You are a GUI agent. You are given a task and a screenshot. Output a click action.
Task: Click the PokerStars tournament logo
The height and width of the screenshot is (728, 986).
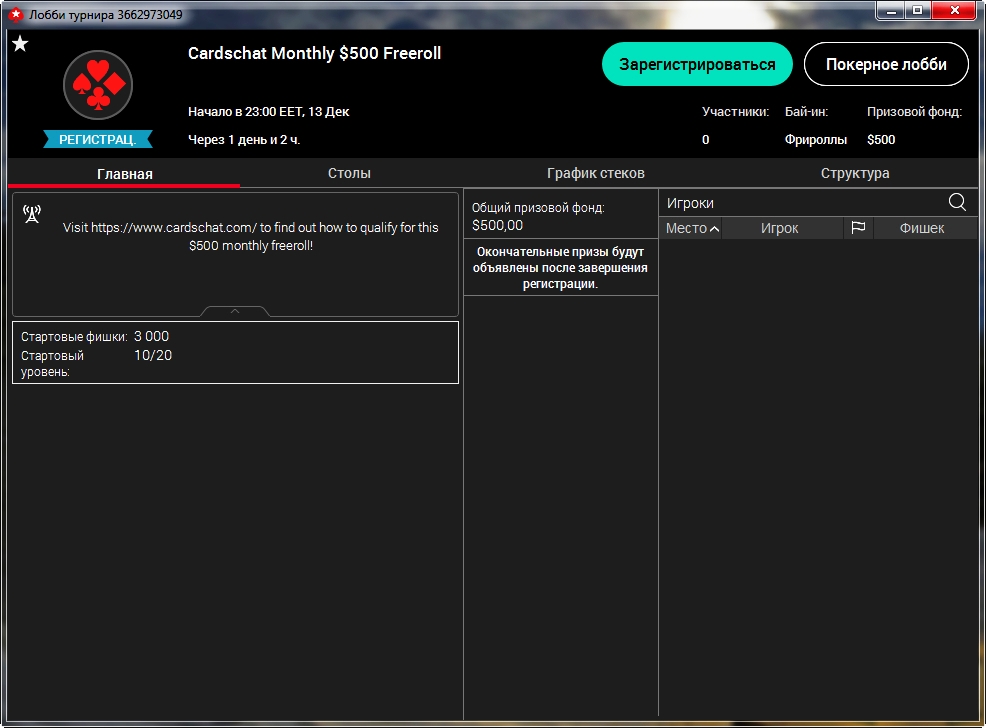pyautogui.click(x=98, y=85)
